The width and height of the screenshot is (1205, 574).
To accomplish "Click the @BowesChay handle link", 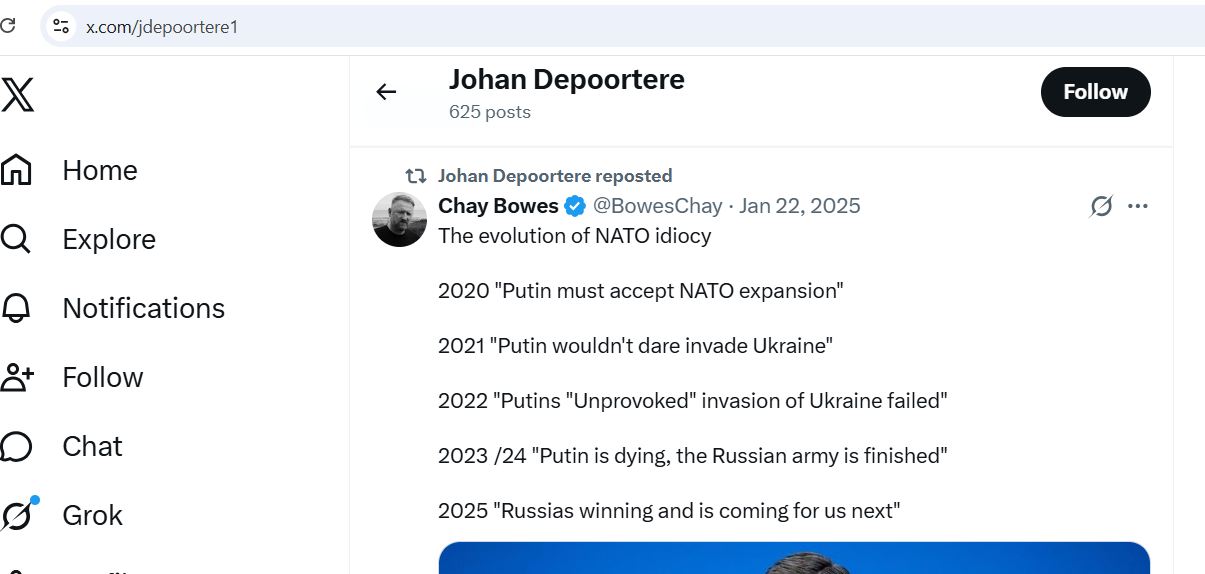I will click(x=657, y=206).
